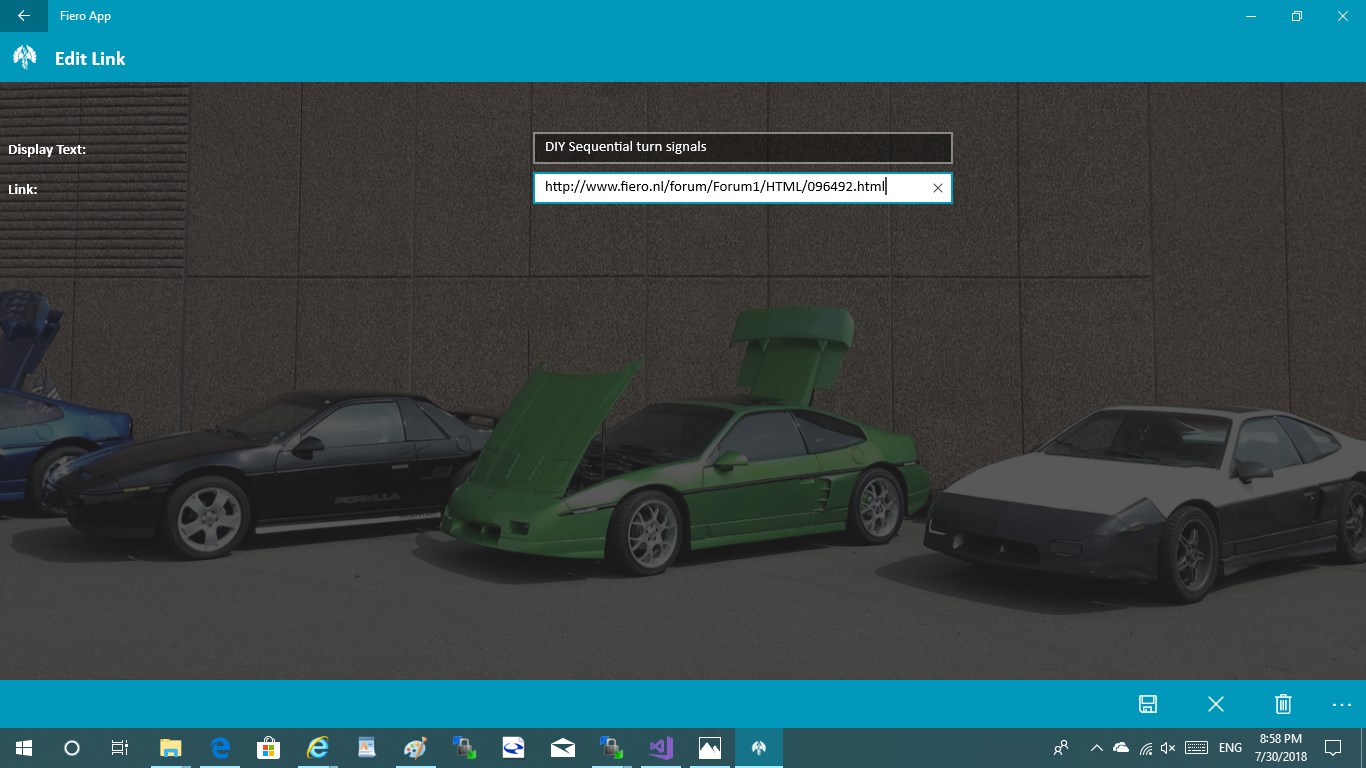Viewport: 1366px width, 768px height.
Task: Open Paint from the taskbar
Action: point(416,748)
